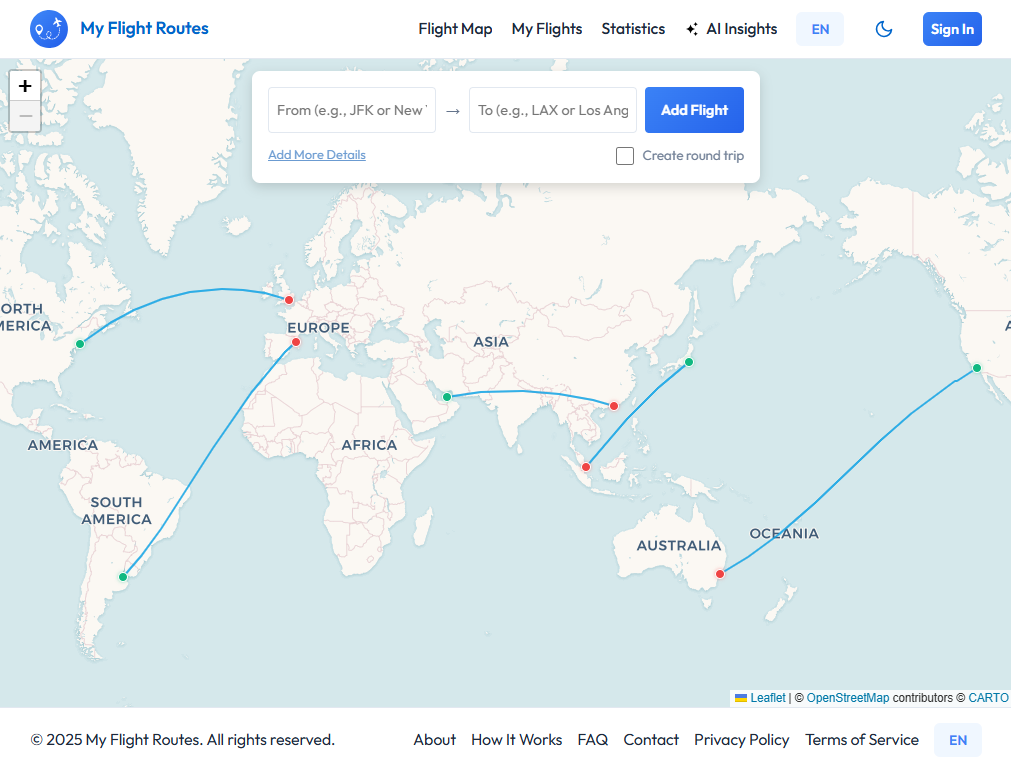The image size is (1011, 768).
Task: Click the Add Flight button
Action: point(694,110)
